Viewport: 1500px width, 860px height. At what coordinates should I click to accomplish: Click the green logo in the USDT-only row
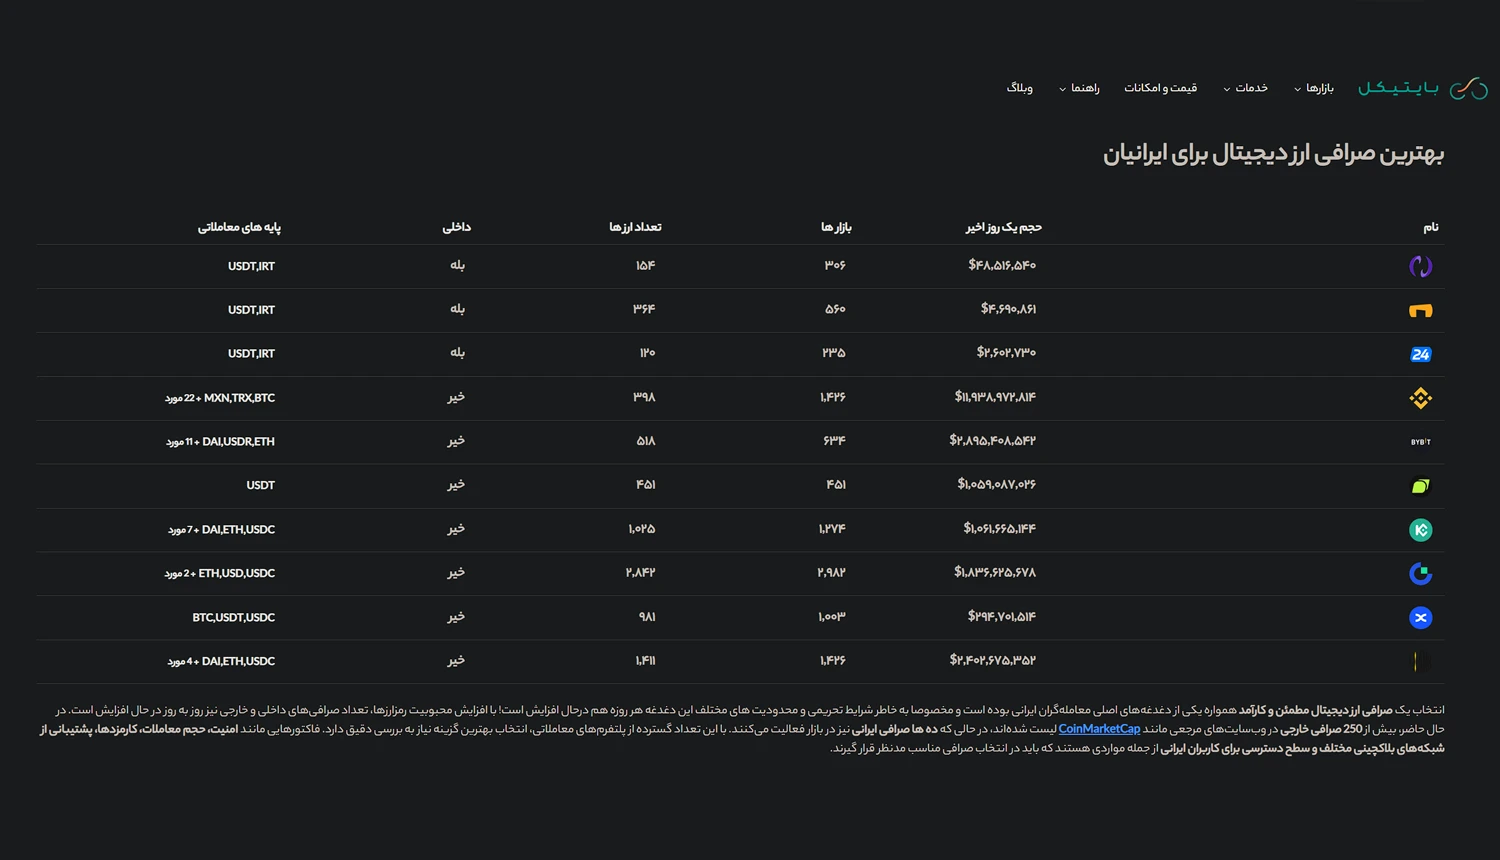click(1420, 486)
